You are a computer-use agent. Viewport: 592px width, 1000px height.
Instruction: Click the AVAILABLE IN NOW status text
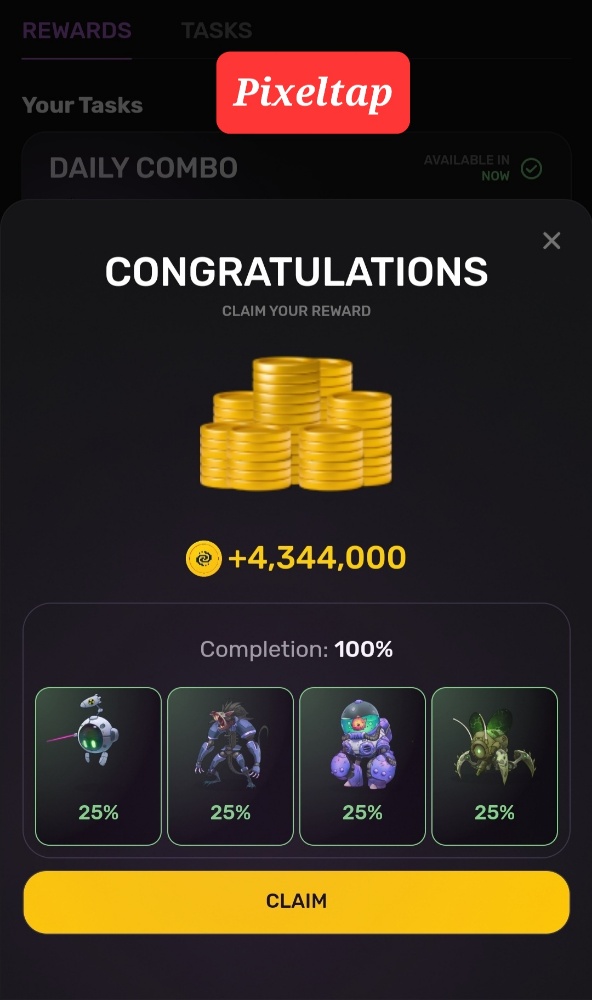(467, 168)
